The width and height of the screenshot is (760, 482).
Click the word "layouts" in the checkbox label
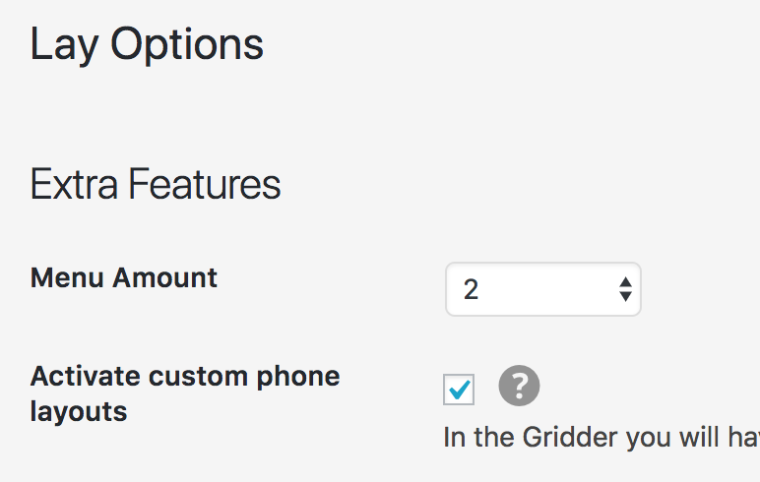[79, 411]
